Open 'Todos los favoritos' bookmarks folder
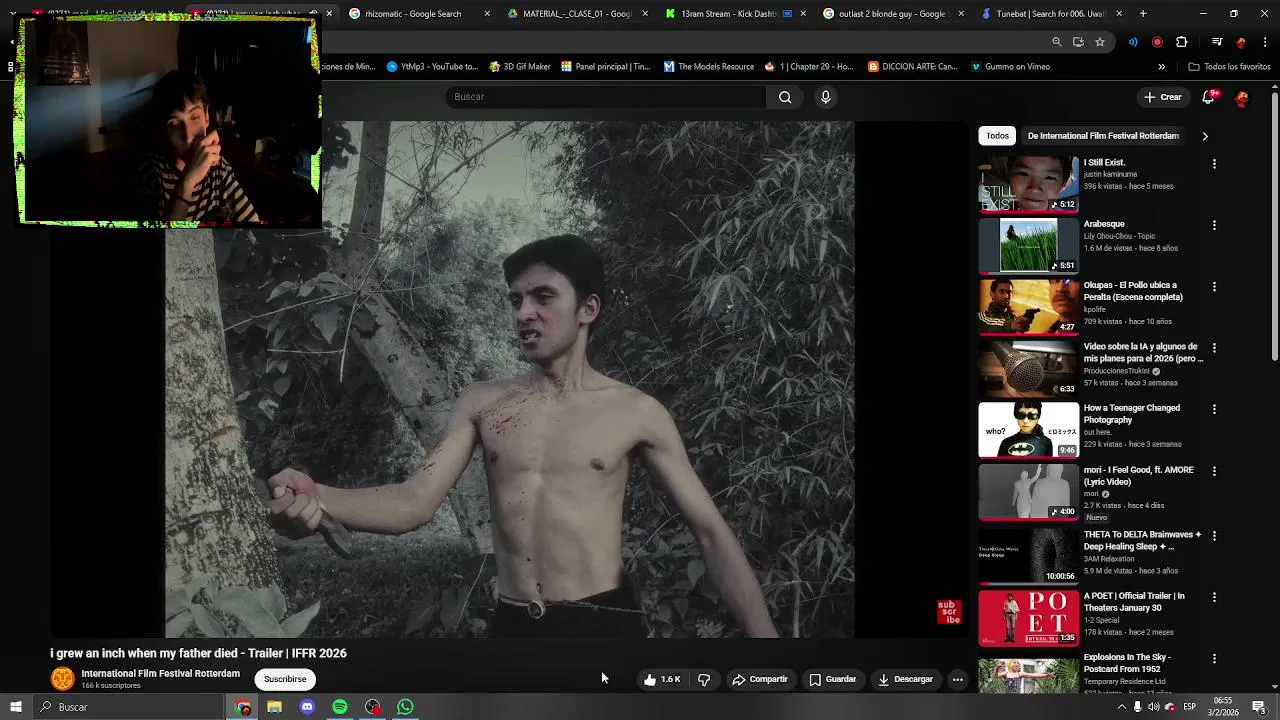 pyautogui.click(x=1229, y=67)
